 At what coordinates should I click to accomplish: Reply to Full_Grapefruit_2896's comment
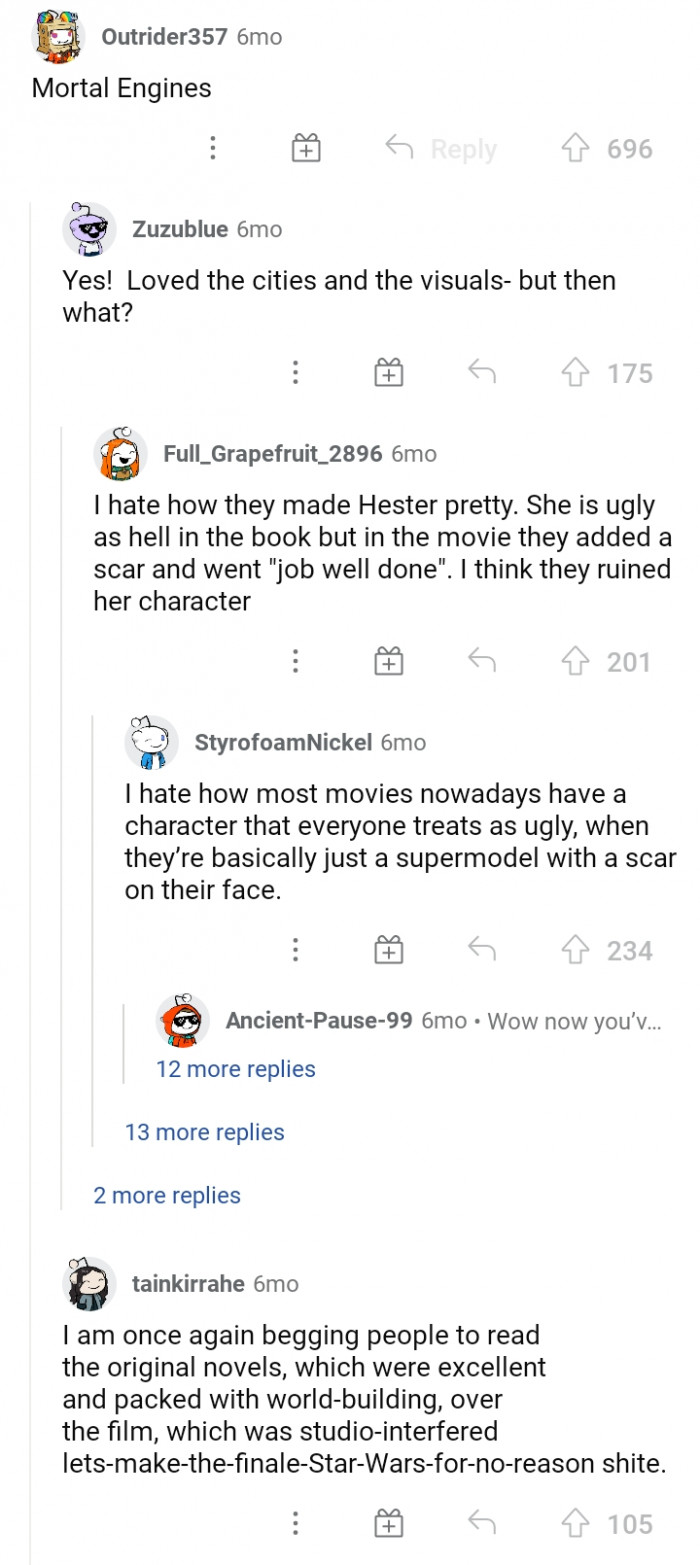pos(482,660)
